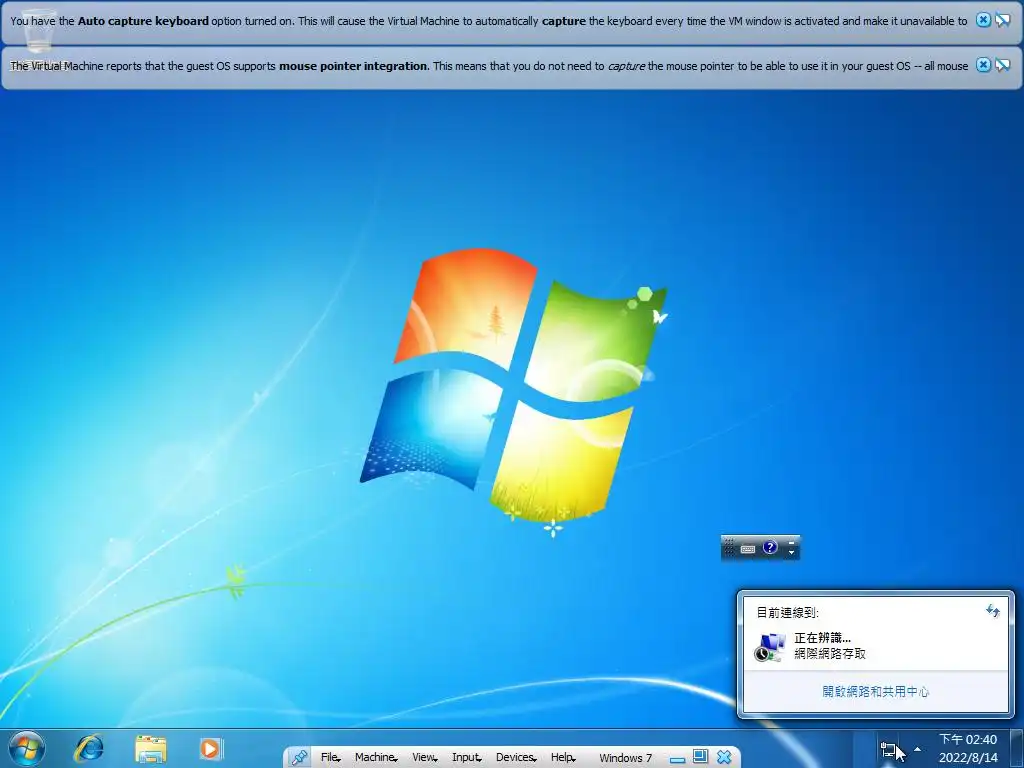
Task: Minimize the VM using mini toolbar button
Action: click(677, 759)
